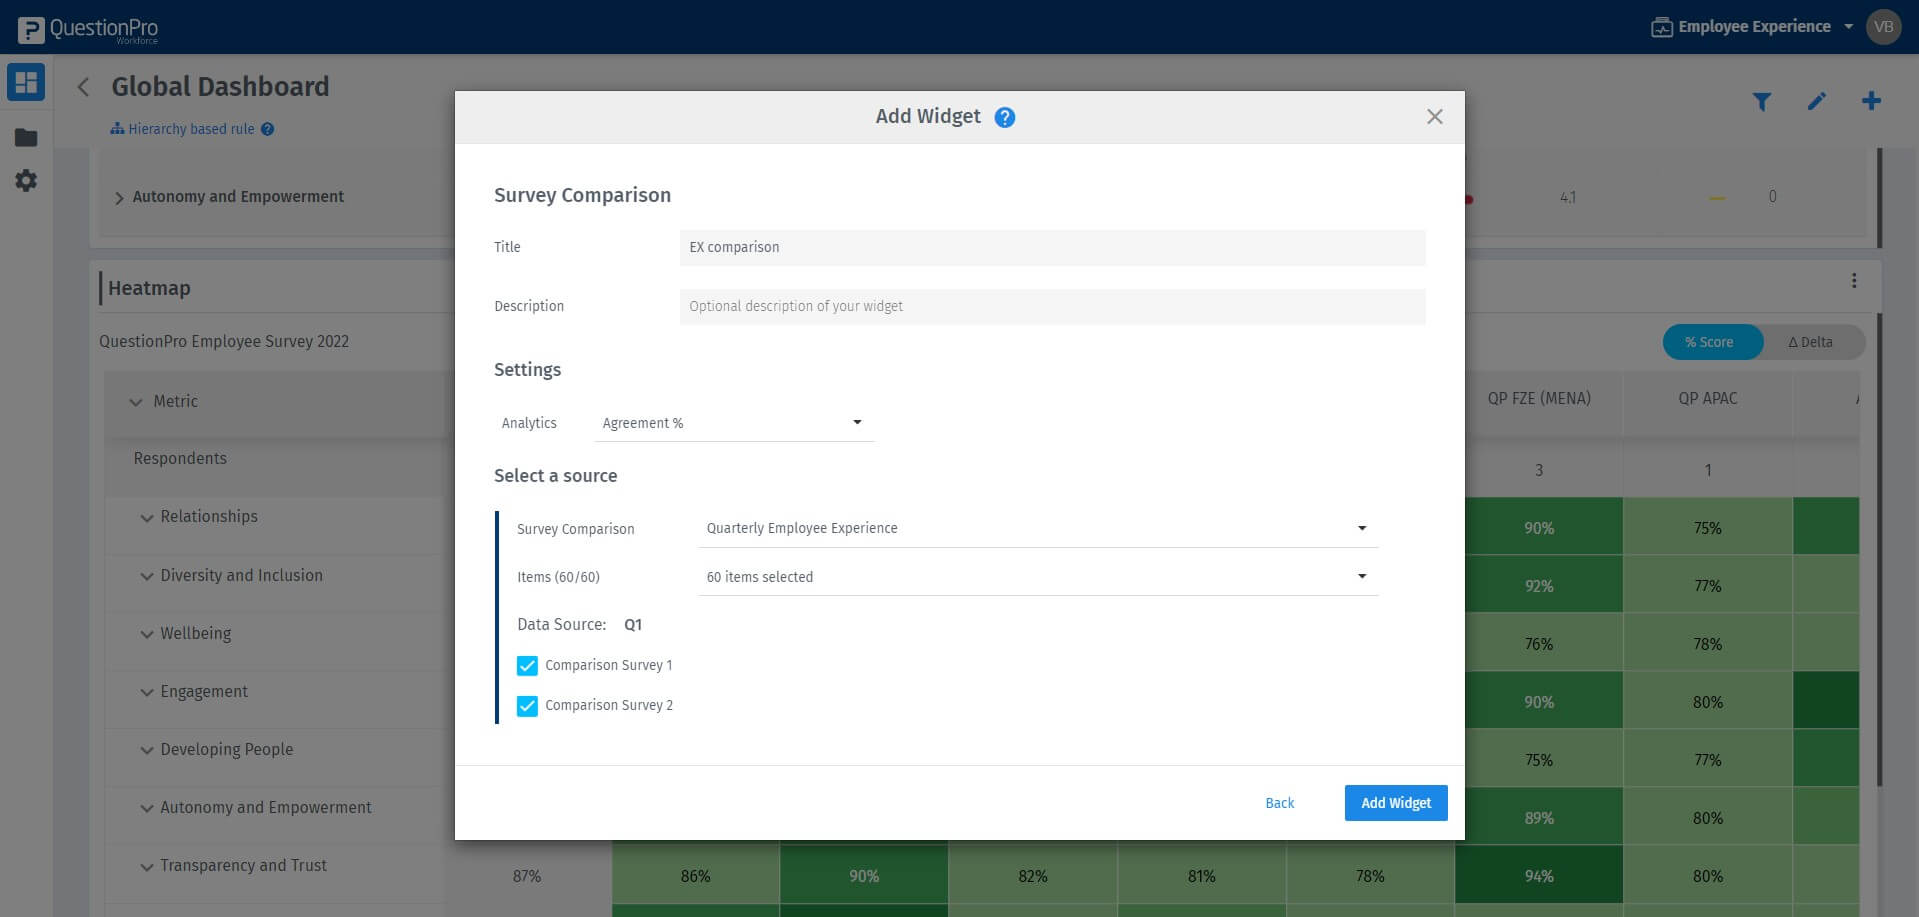The image size is (1919, 917).
Task: Enable the Comparison Survey 1 checkbox
Action: (527, 665)
